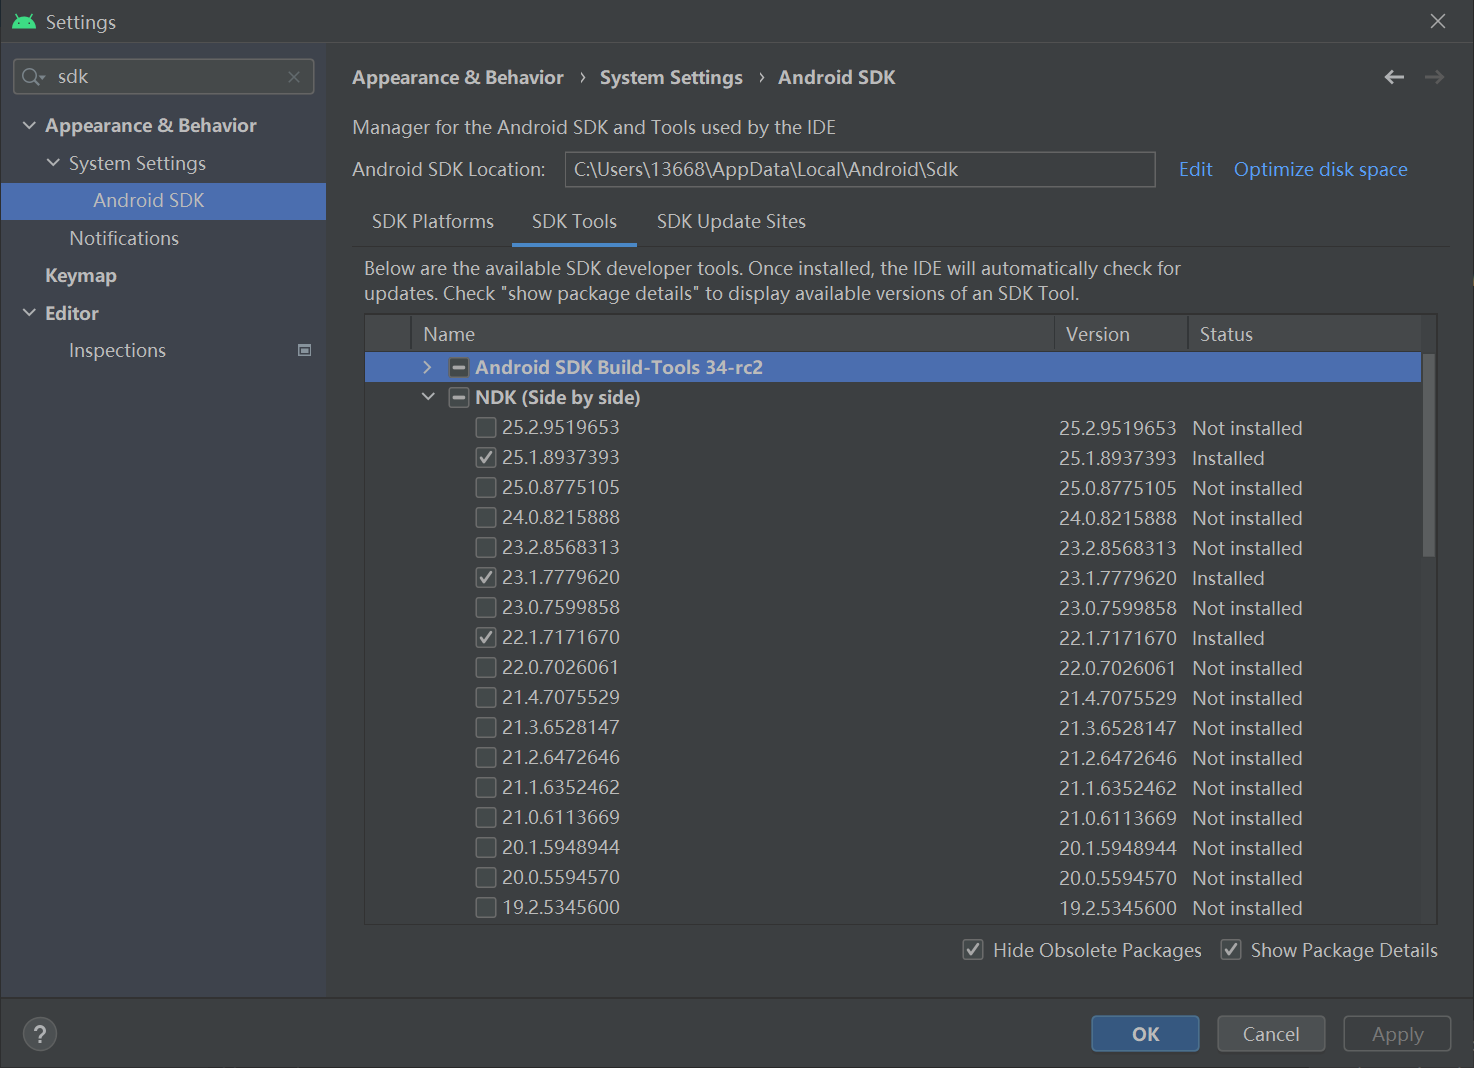This screenshot has width=1474, height=1068.
Task: Select the 20.1.5948944 NDK row name
Action: (560, 847)
